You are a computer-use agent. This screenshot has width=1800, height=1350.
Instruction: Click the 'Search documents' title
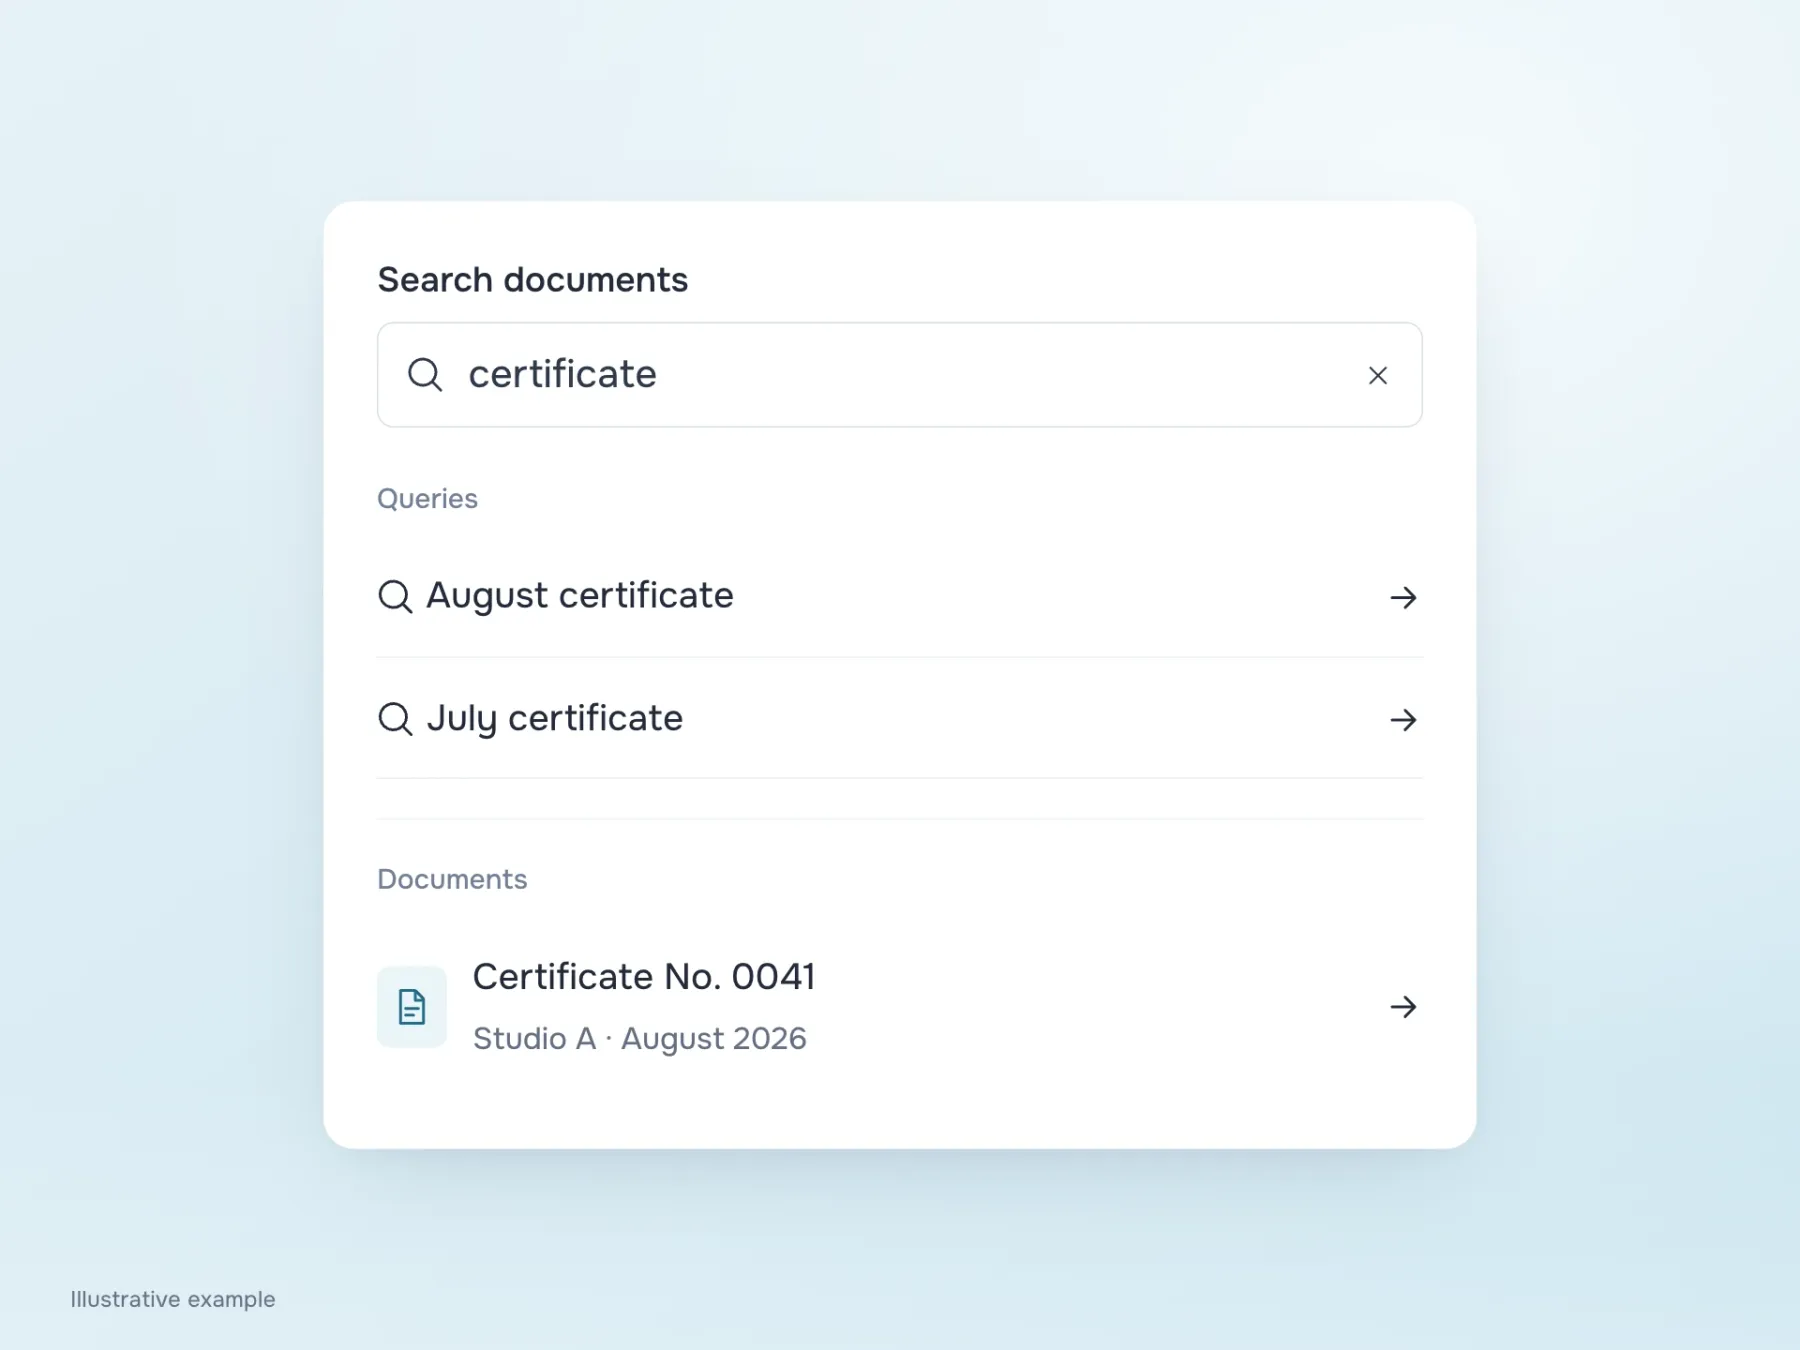533,280
